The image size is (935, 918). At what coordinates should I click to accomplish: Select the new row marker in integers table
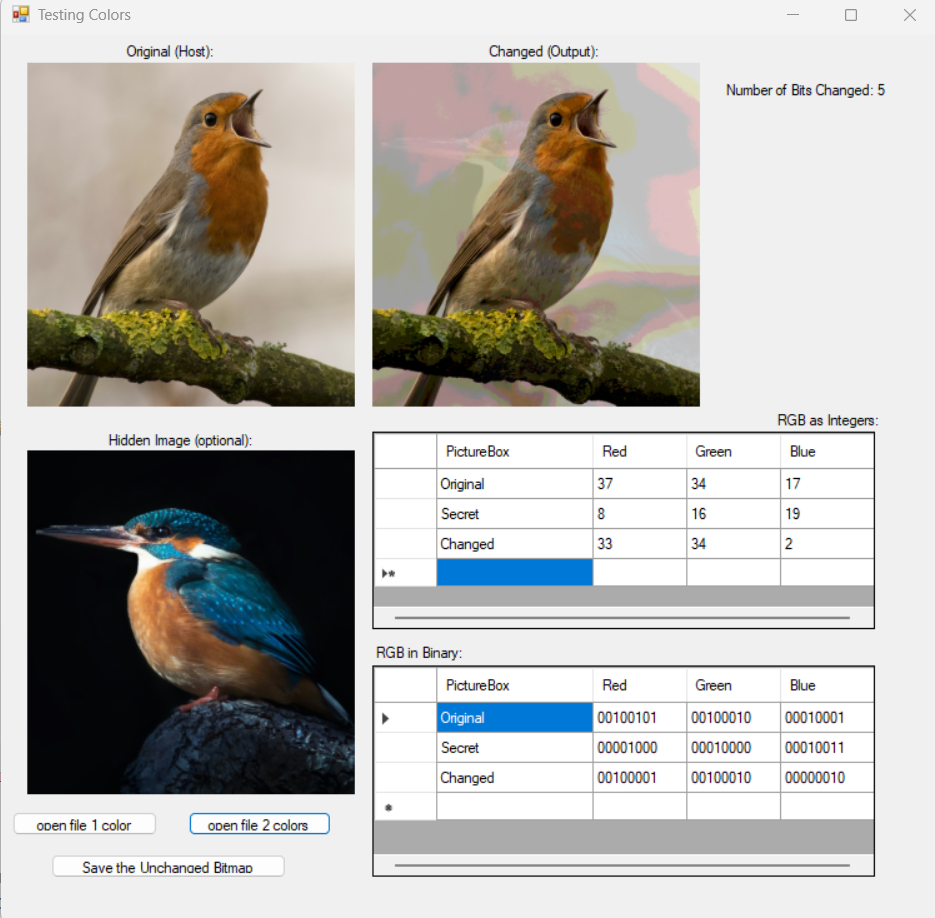click(404, 573)
